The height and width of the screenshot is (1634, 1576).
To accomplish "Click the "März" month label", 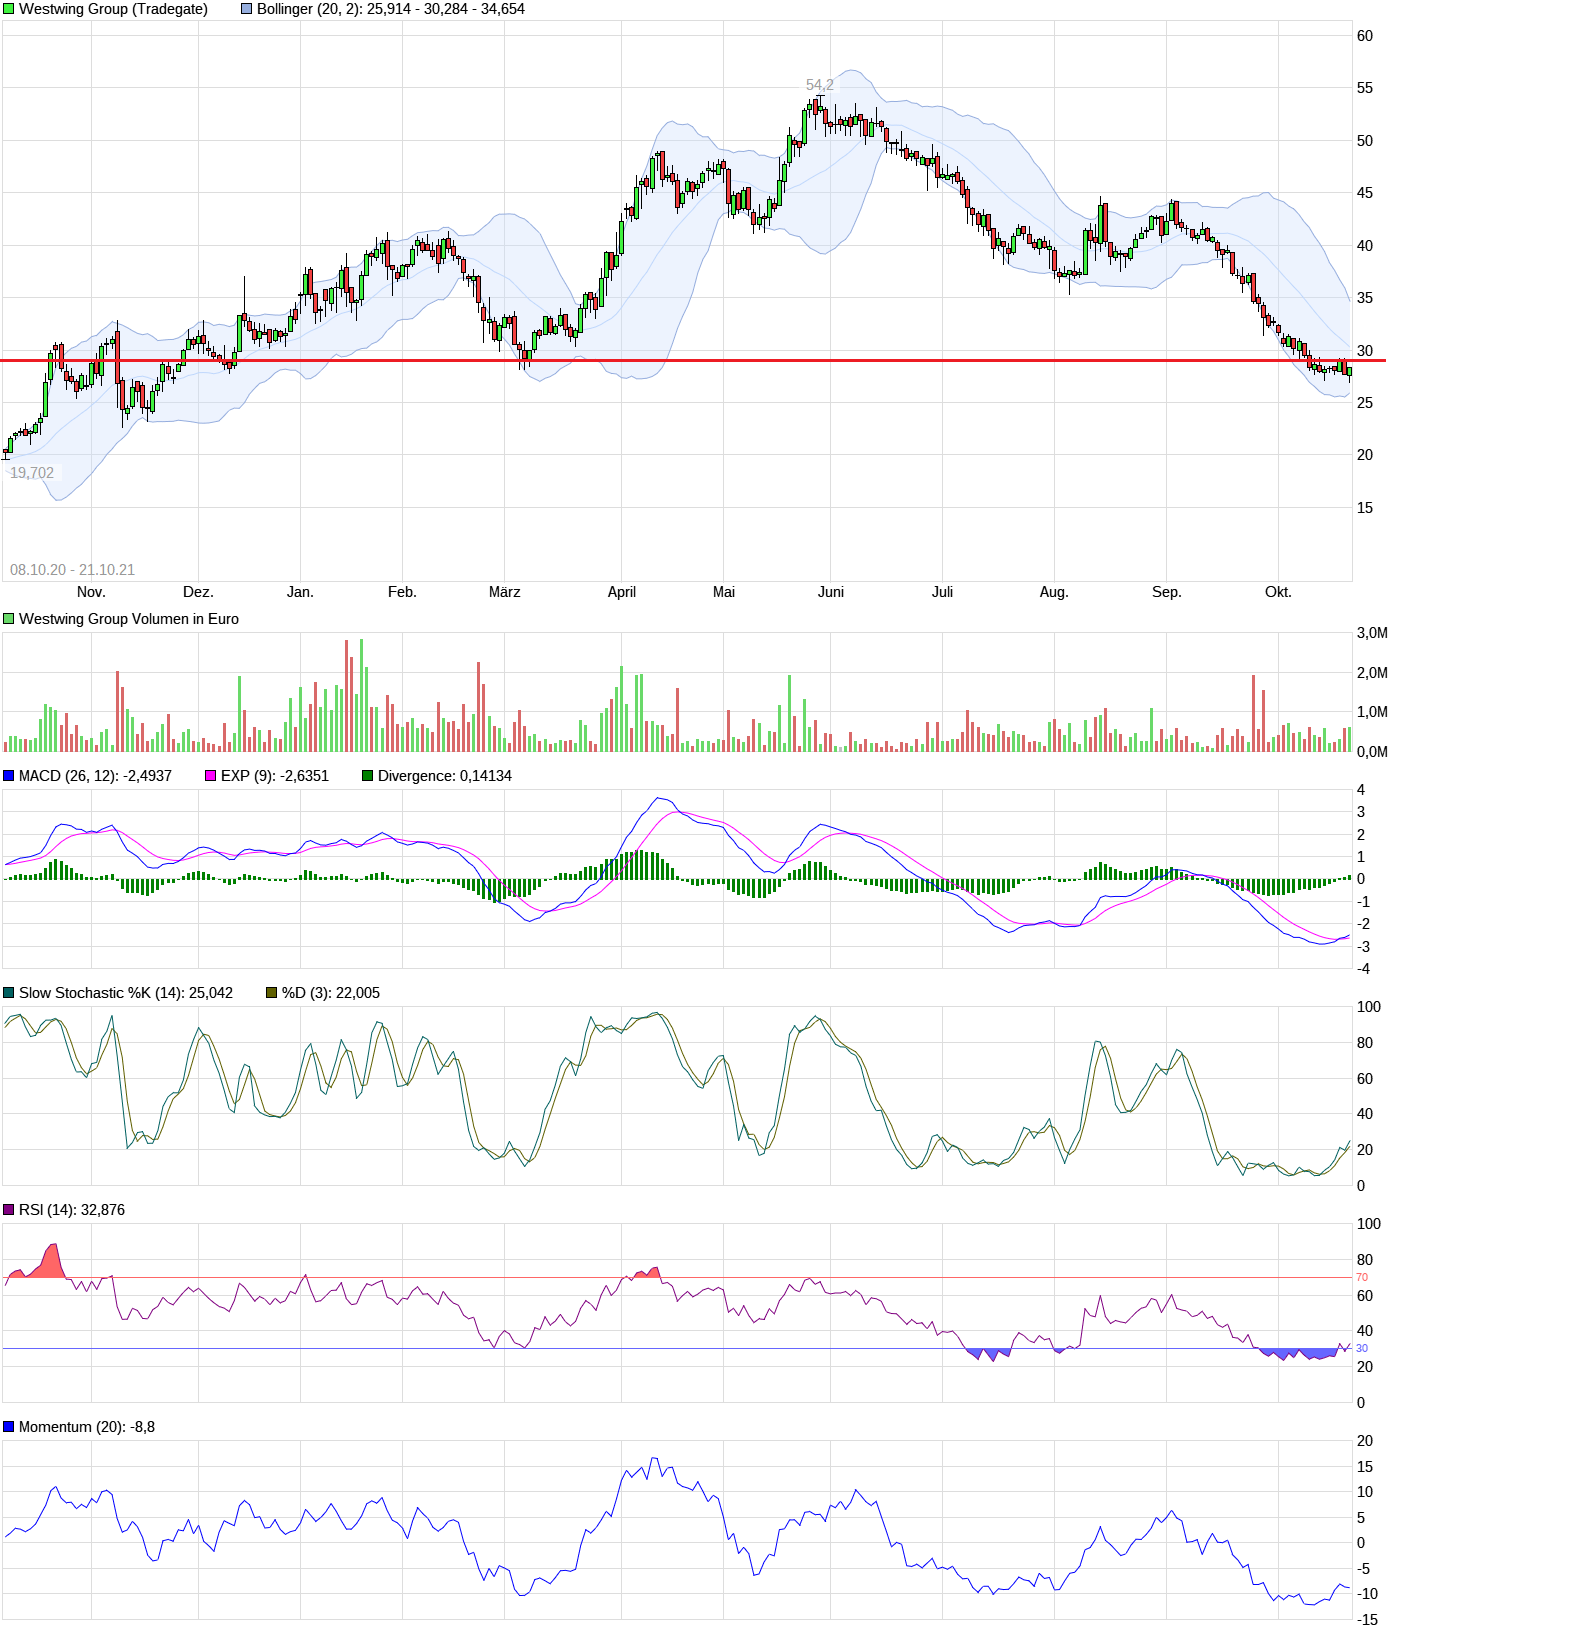I will [x=504, y=592].
